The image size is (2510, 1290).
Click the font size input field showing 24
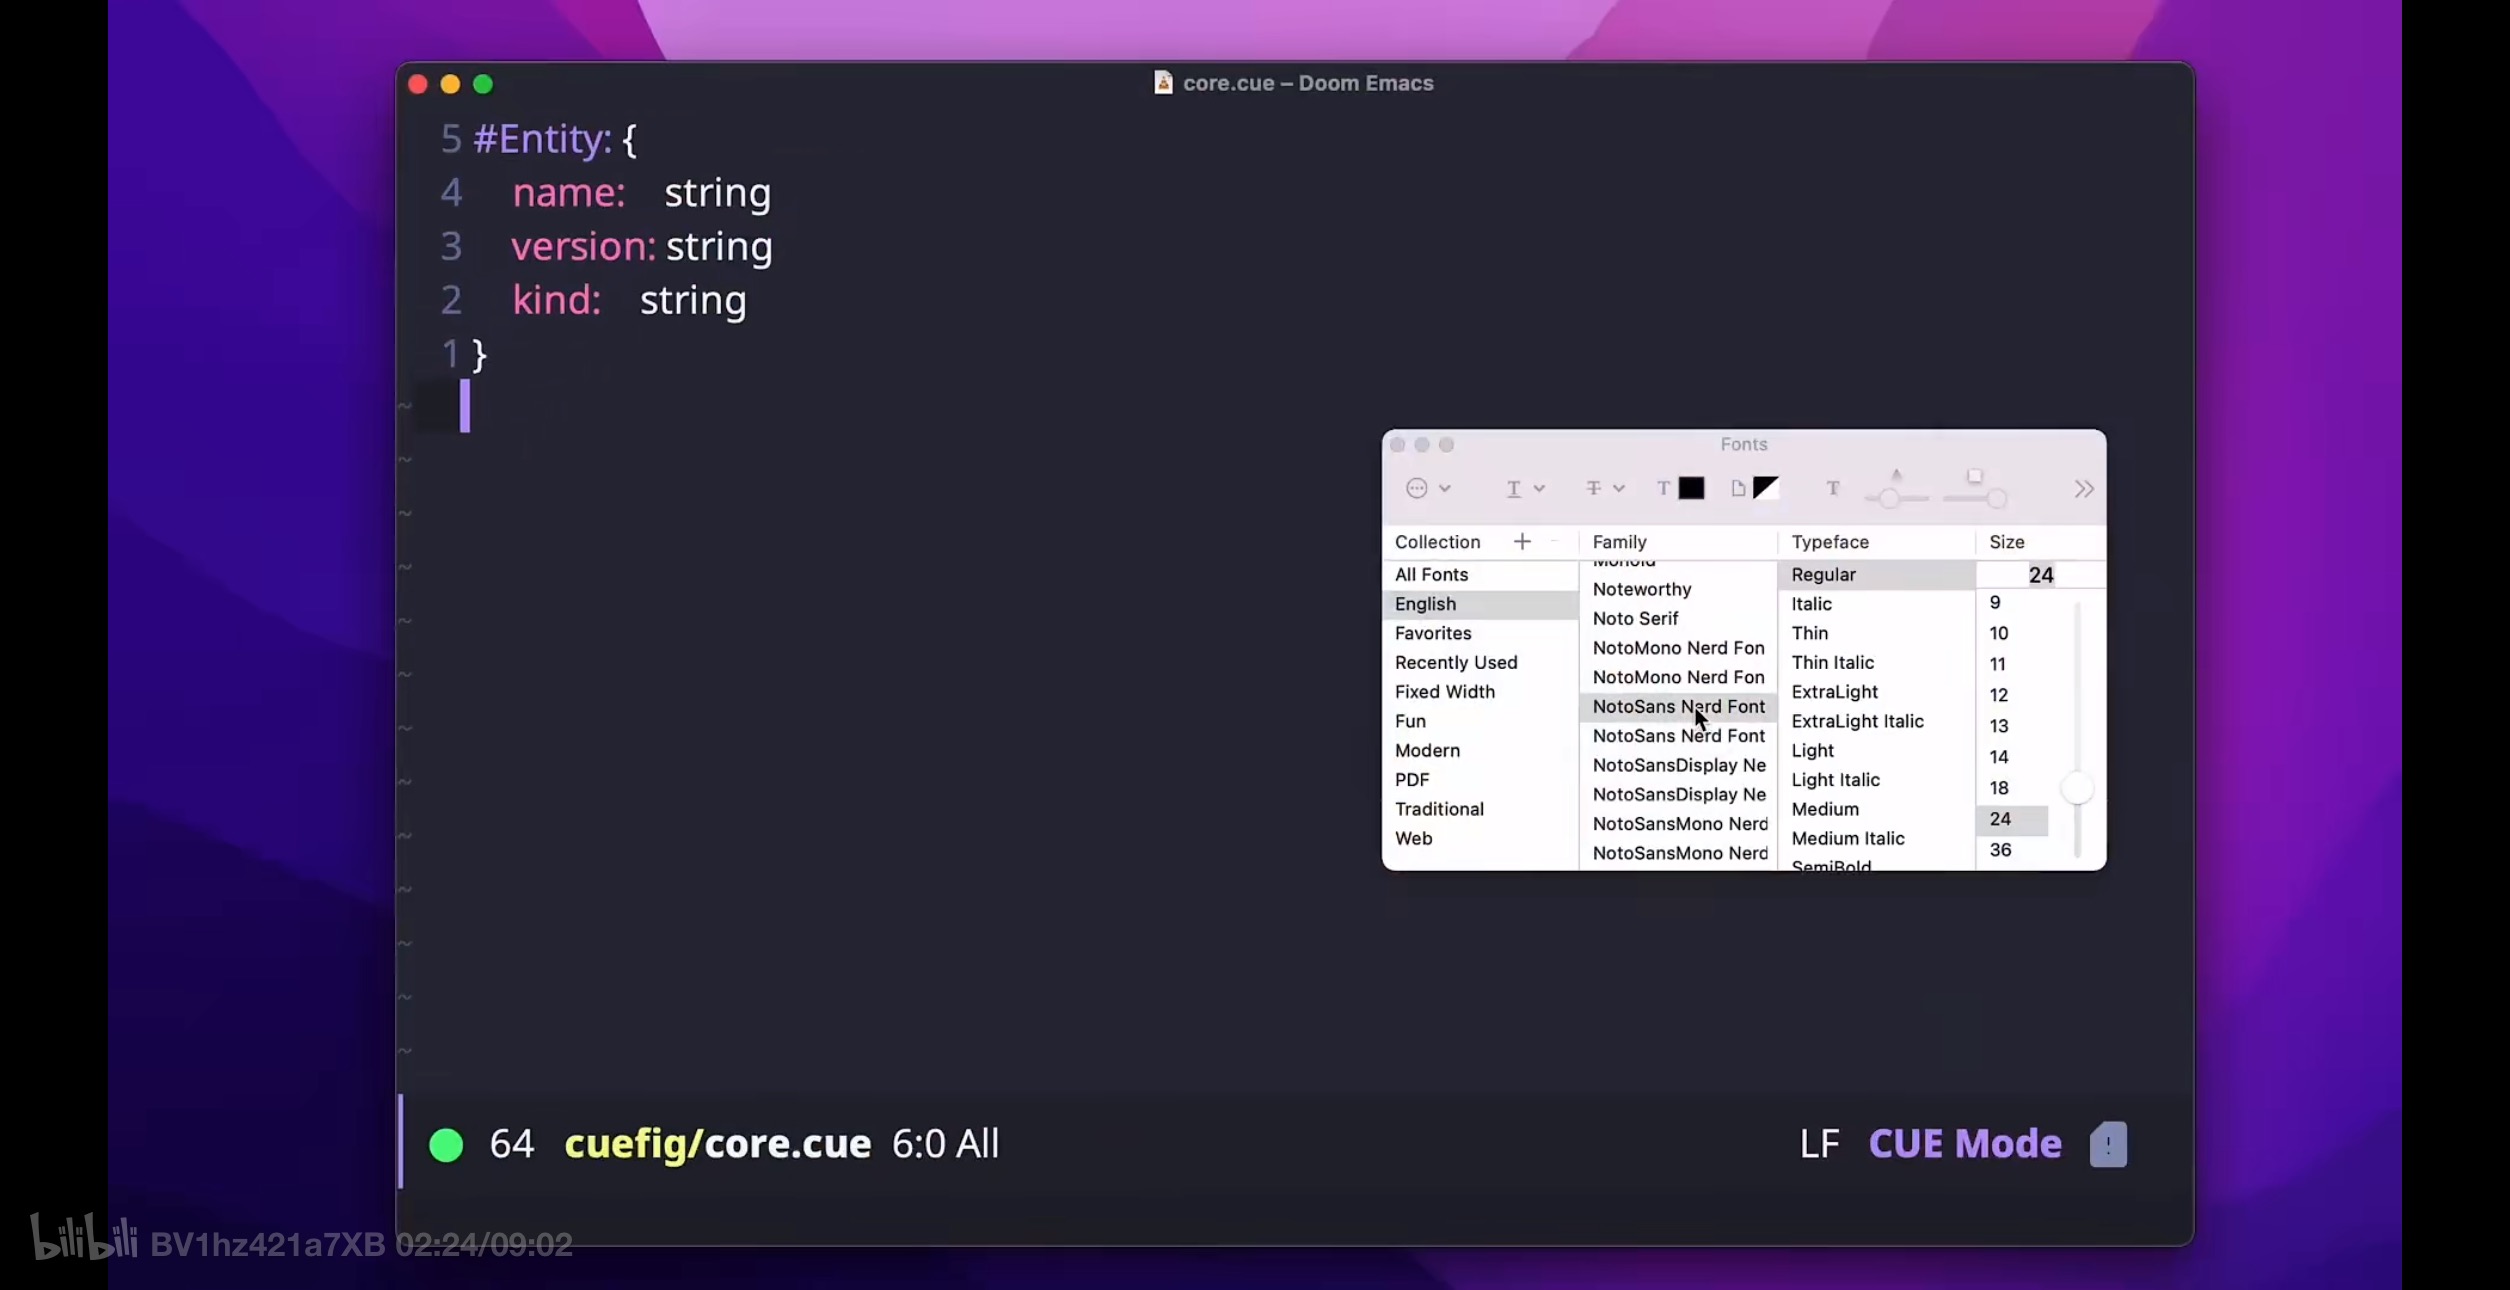pos(2040,575)
